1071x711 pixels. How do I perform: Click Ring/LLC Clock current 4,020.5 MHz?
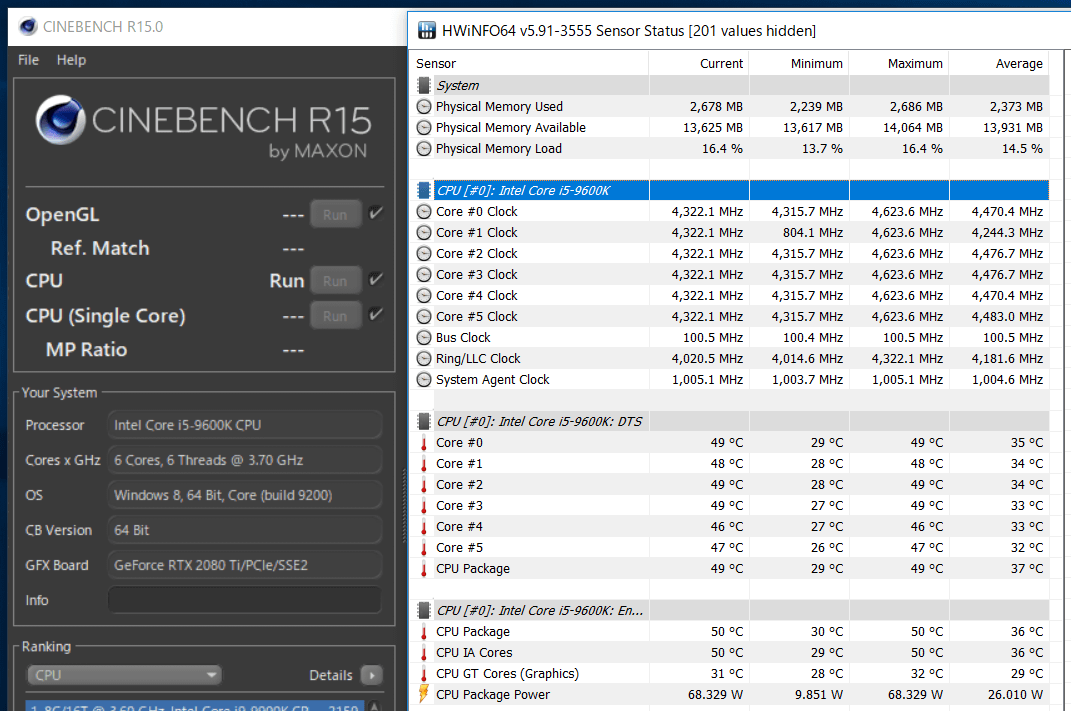coord(707,359)
